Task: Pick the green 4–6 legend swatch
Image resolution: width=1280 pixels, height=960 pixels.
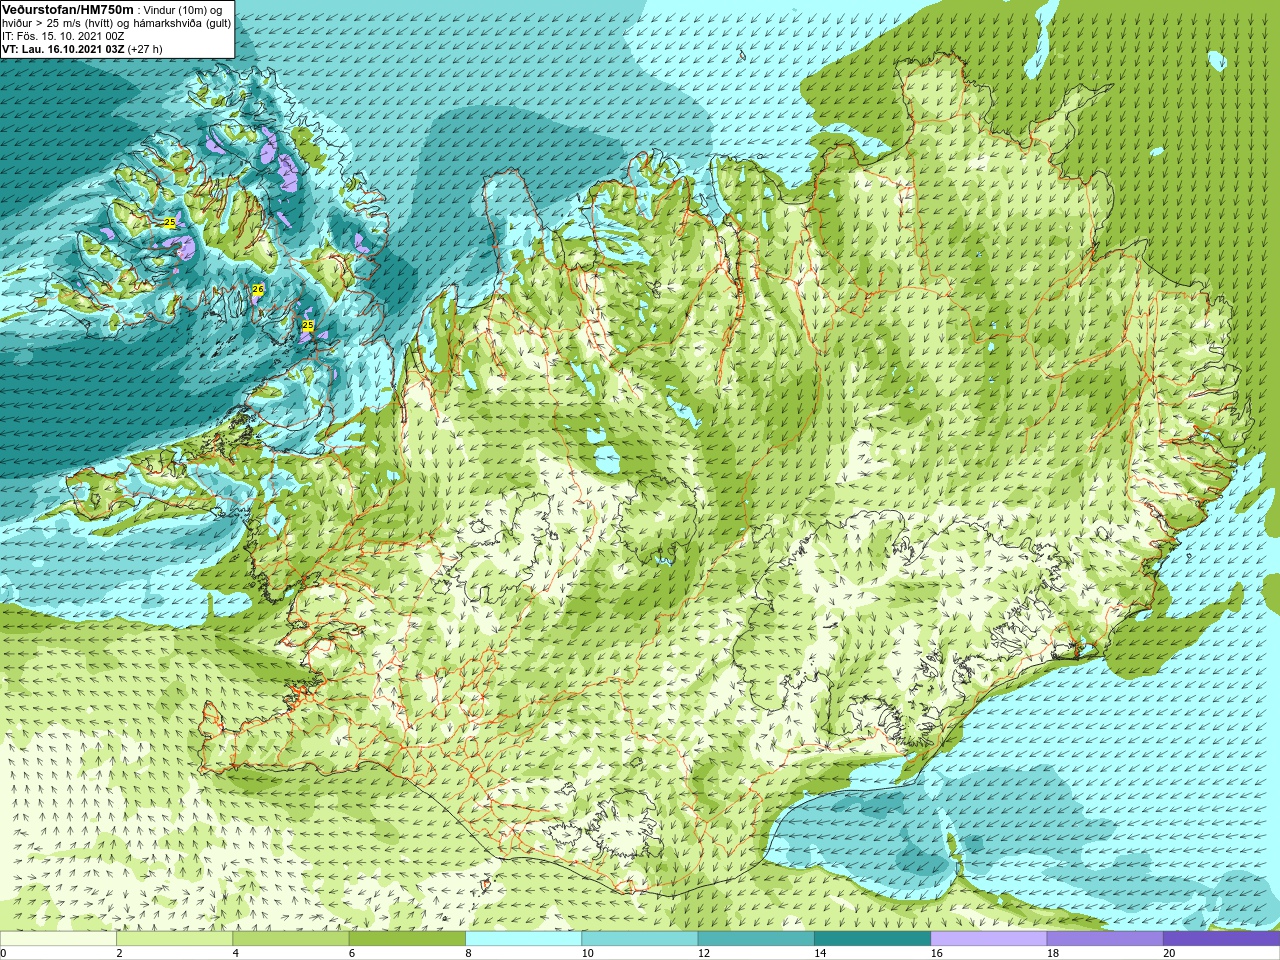Action: pos(290,939)
